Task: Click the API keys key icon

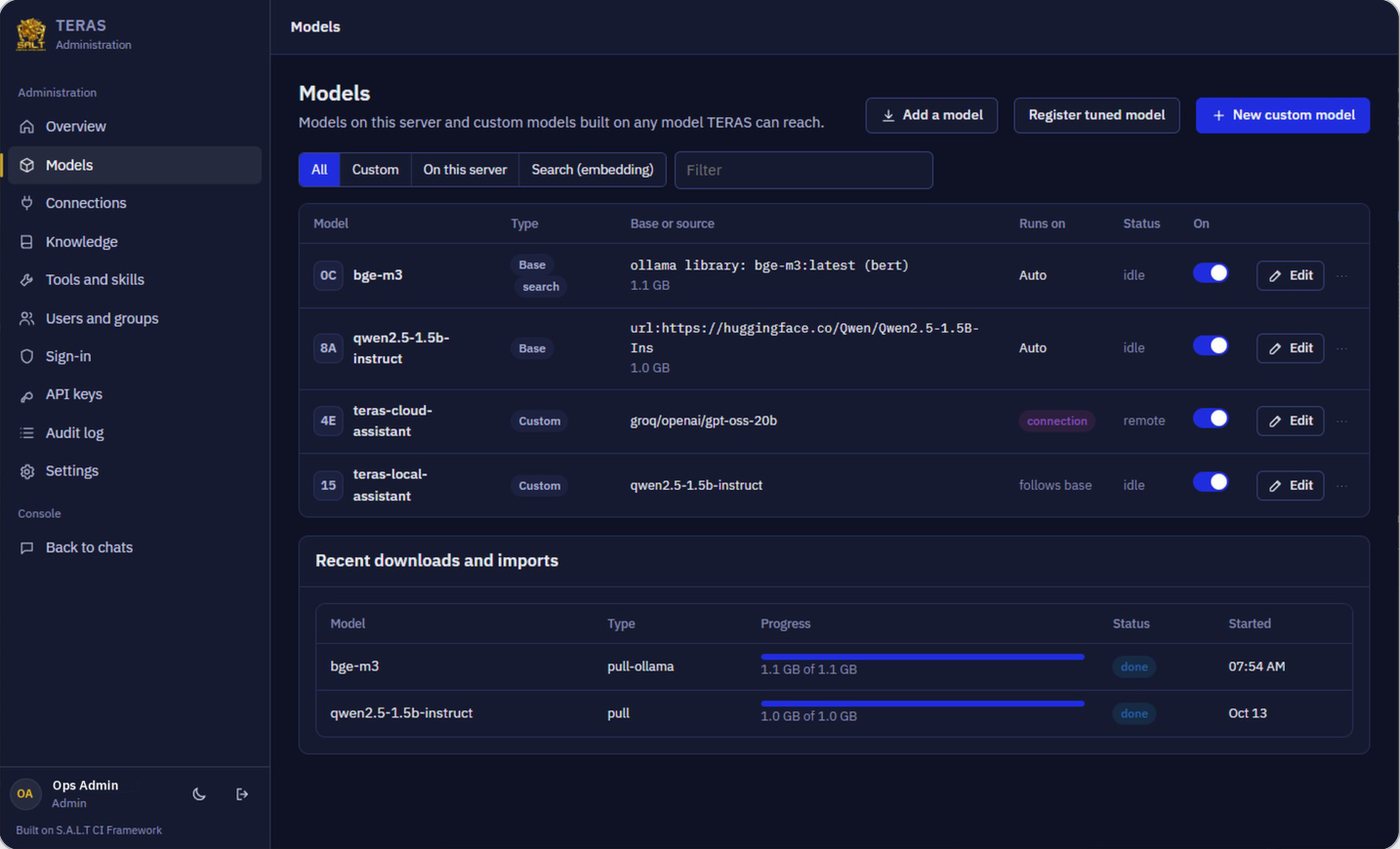Action: [27, 395]
